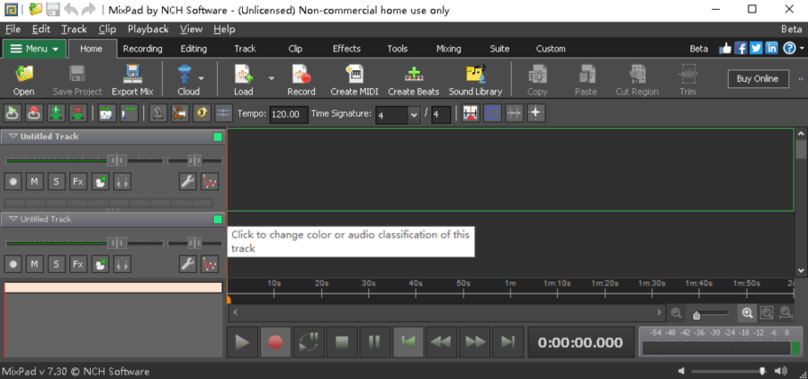Image resolution: width=808 pixels, height=379 pixels.
Task: Click the Go to Start transport button
Action: 408,342
